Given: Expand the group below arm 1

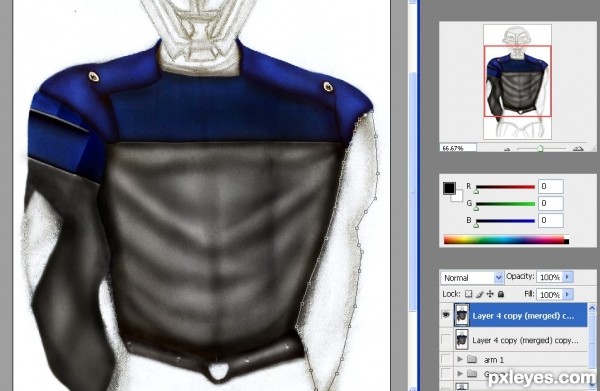Looking at the screenshot, I should coord(460,373).
